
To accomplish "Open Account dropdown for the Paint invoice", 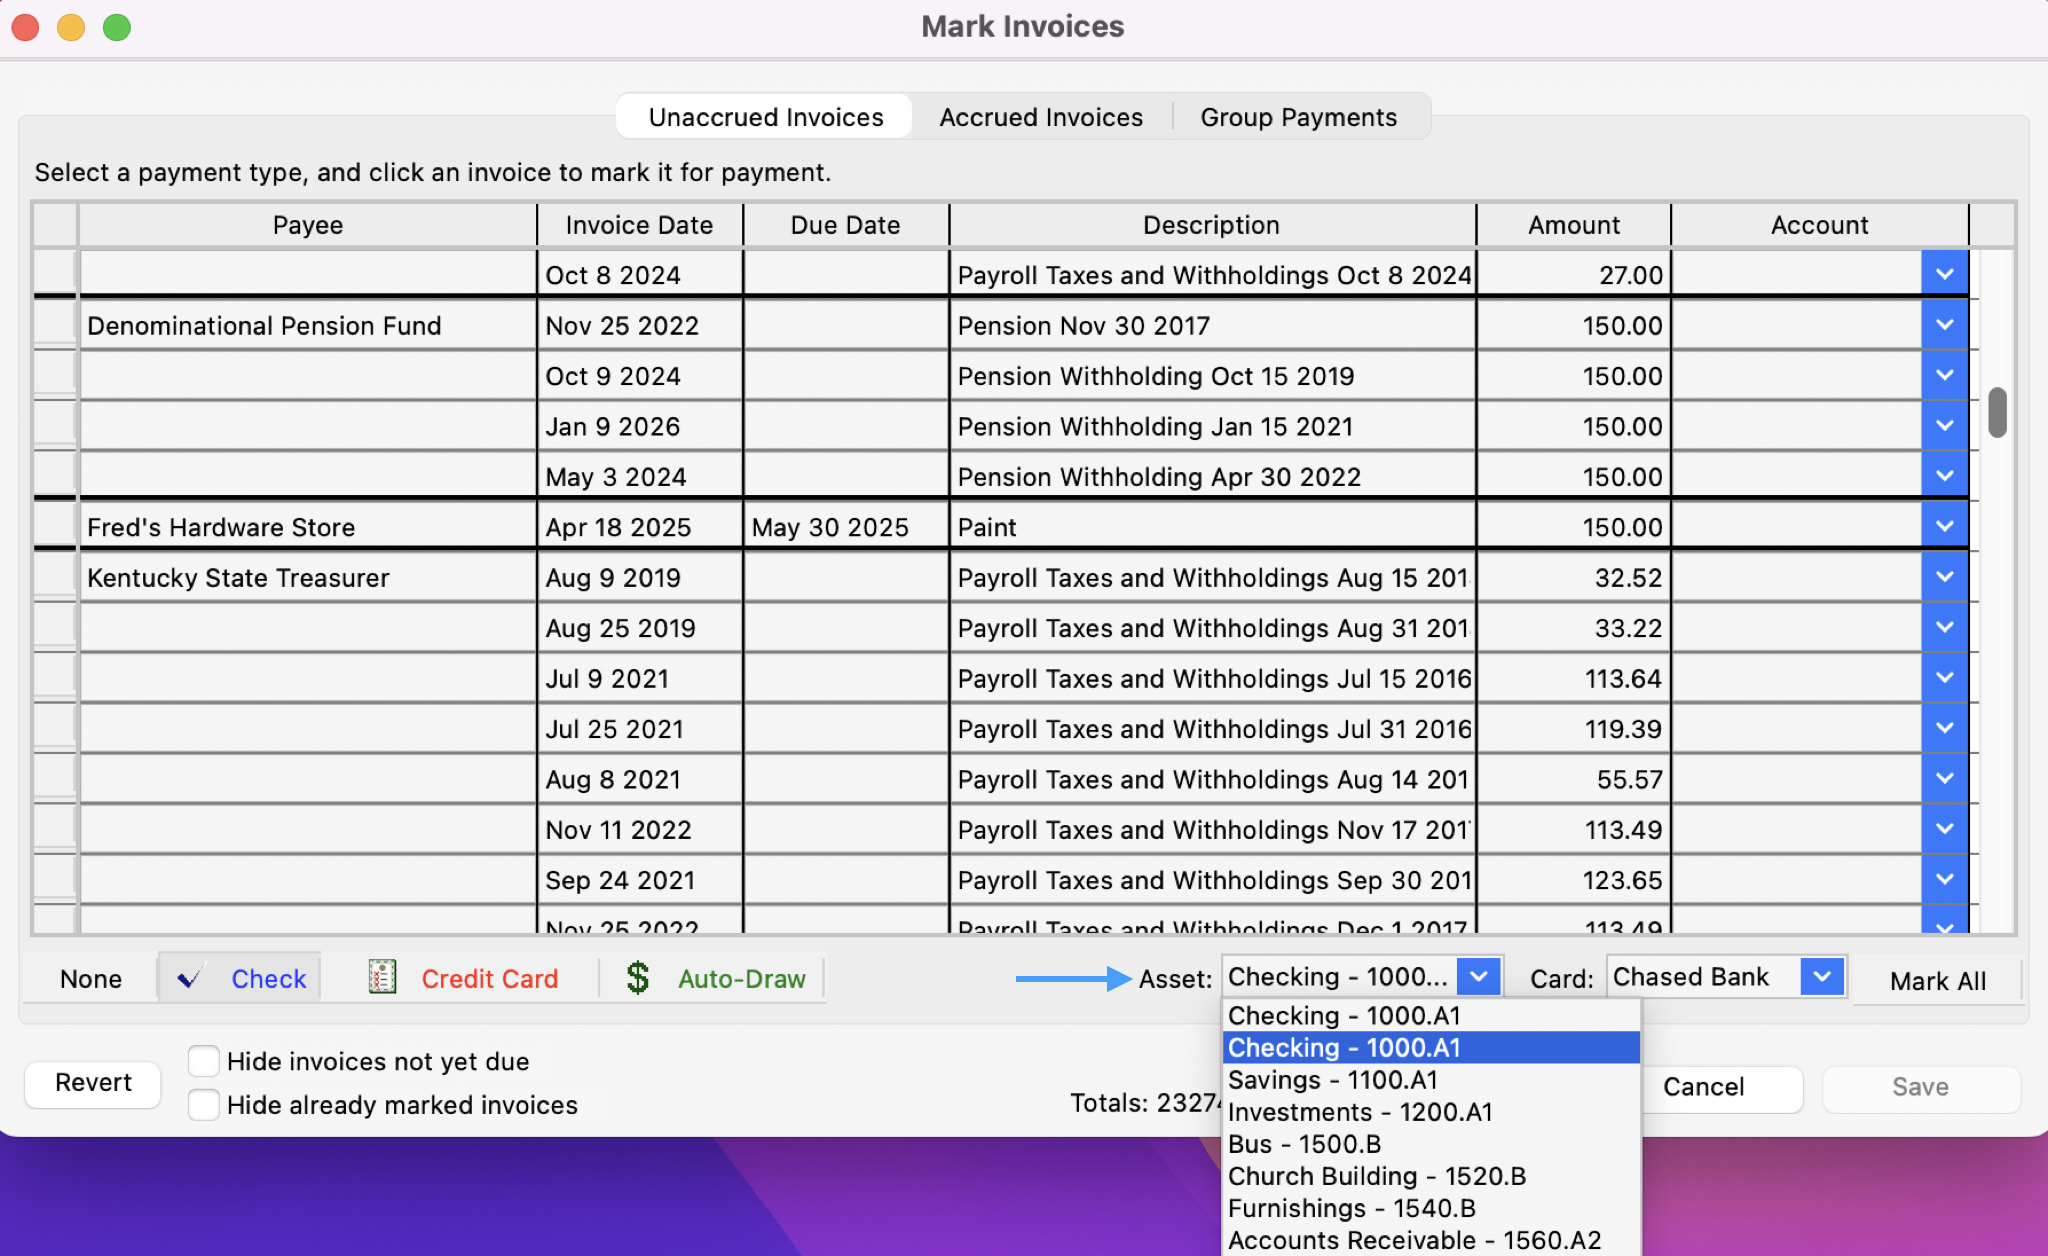I will 1944,526.
